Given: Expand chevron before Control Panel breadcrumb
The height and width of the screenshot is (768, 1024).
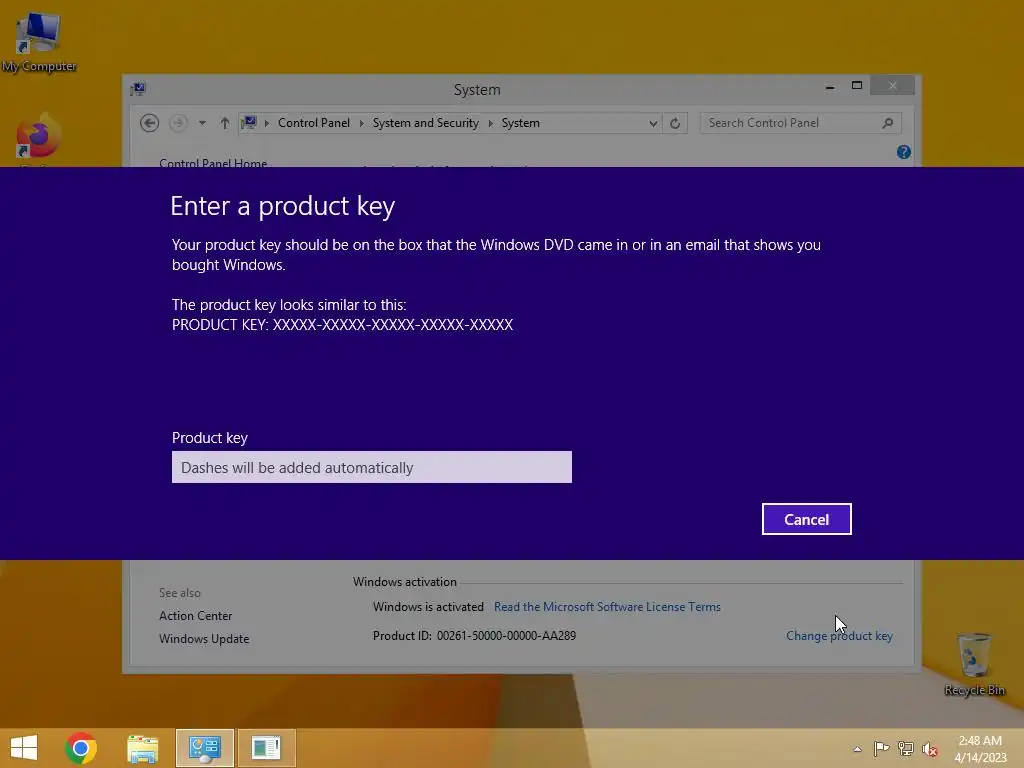Looking at the screenshot, I should [266, 123].
